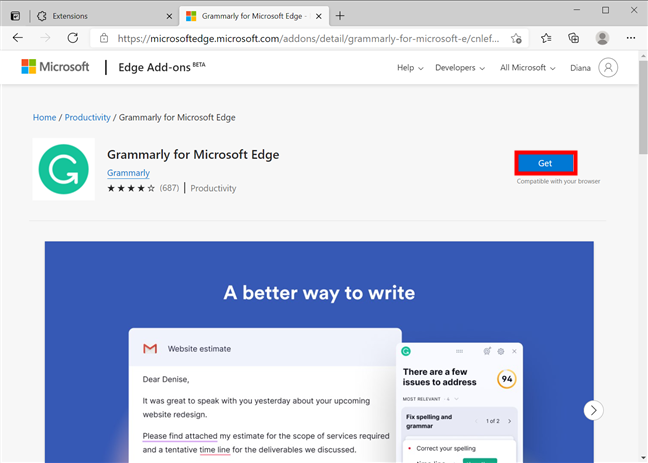This screenshot has width=648, height=463.
Task: Click the Diana account name
Action: (x=580, y=68)
